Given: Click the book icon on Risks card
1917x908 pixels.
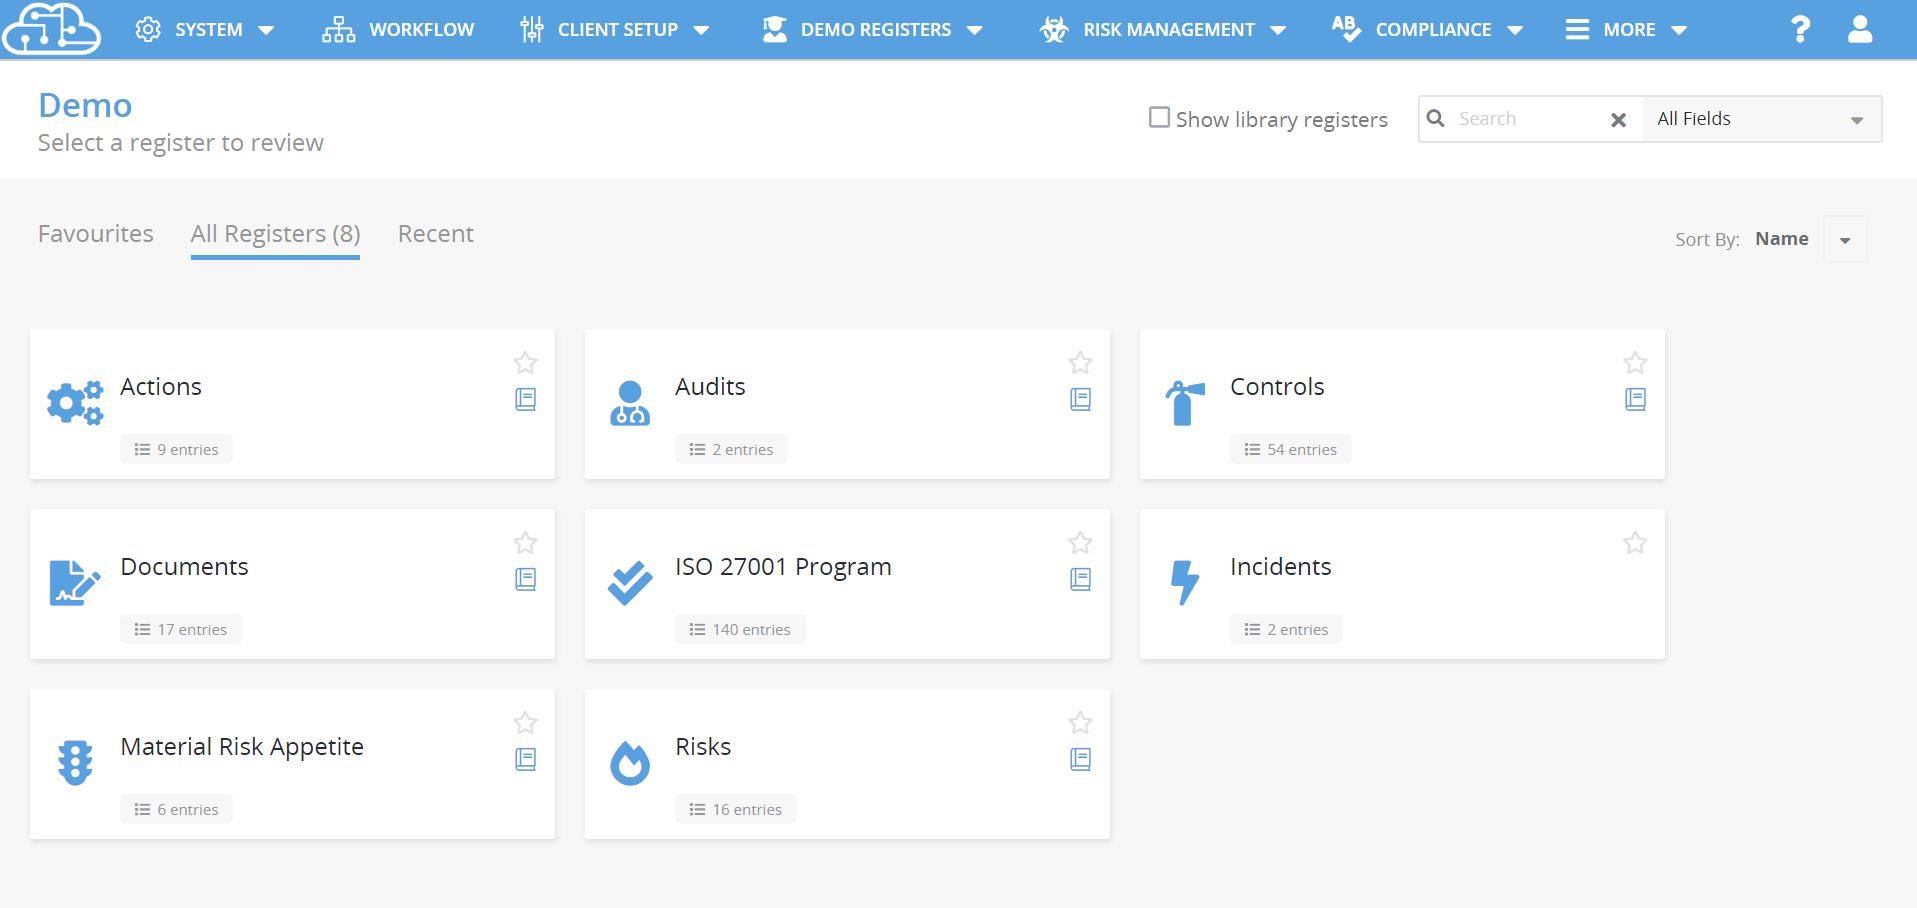Looking at the screenshot, I should click(x=1080, y=760).
